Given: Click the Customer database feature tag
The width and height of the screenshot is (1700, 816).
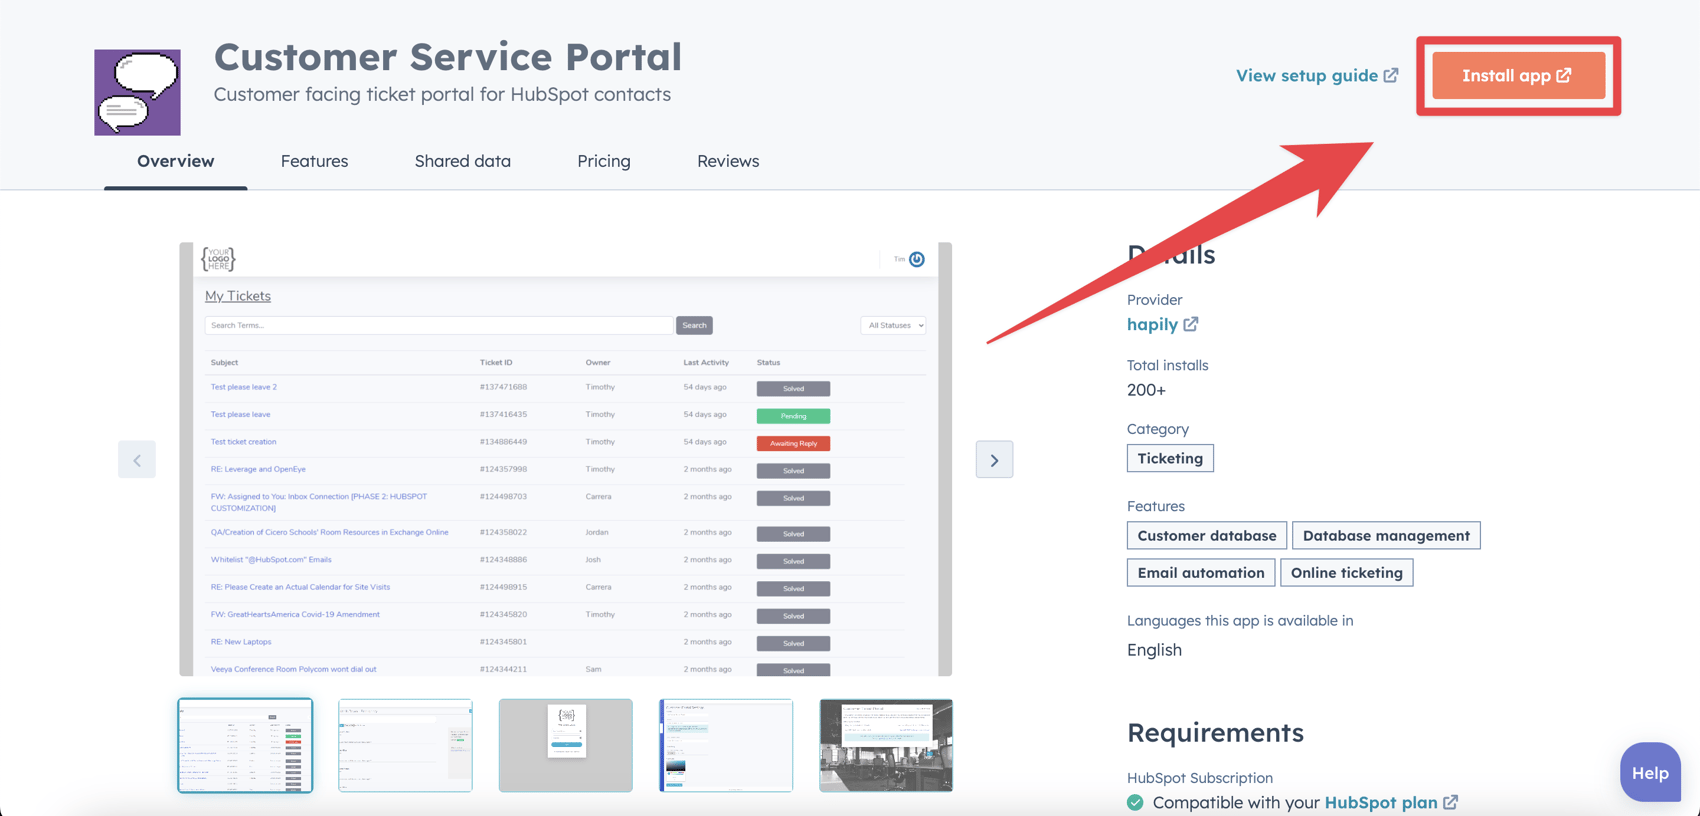Looking at the screenshot, I should 1207,535.
